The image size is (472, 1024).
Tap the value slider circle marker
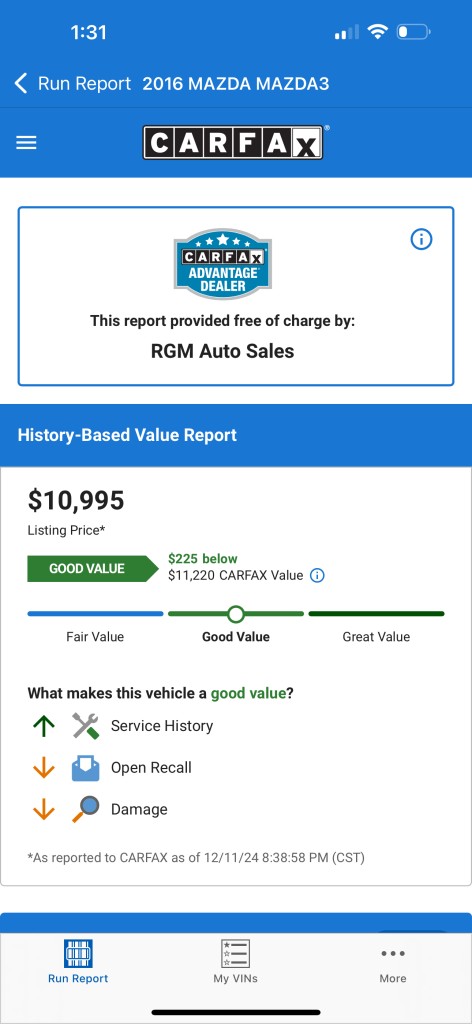236,614
